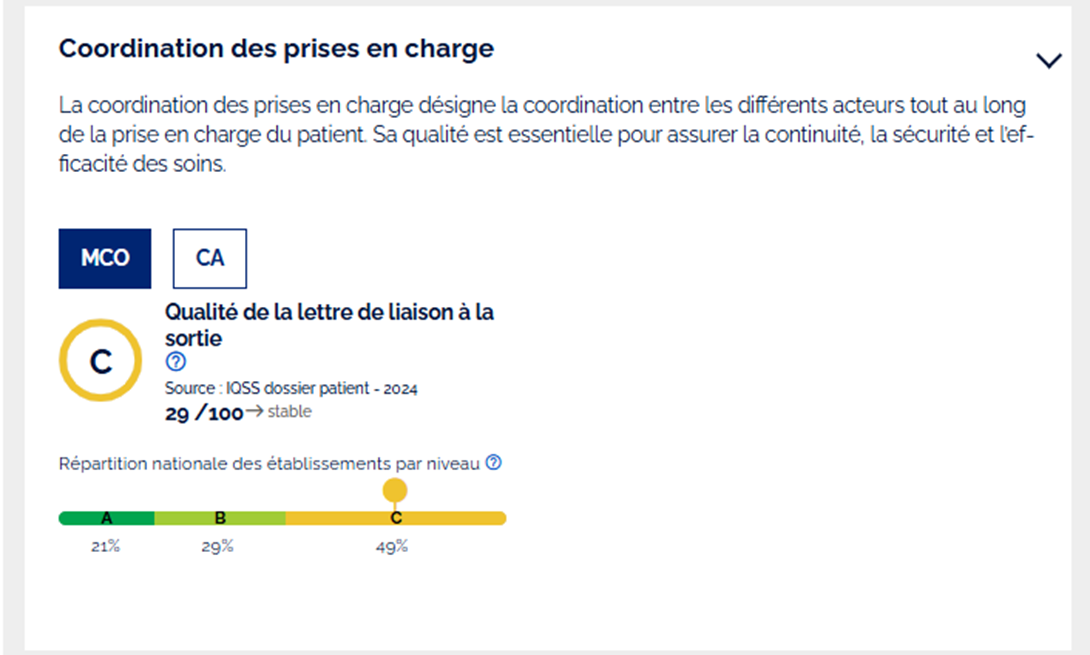Collapse the Coordination des prises en charge section
This screenshot has height=655, width=1090.
1048,61
